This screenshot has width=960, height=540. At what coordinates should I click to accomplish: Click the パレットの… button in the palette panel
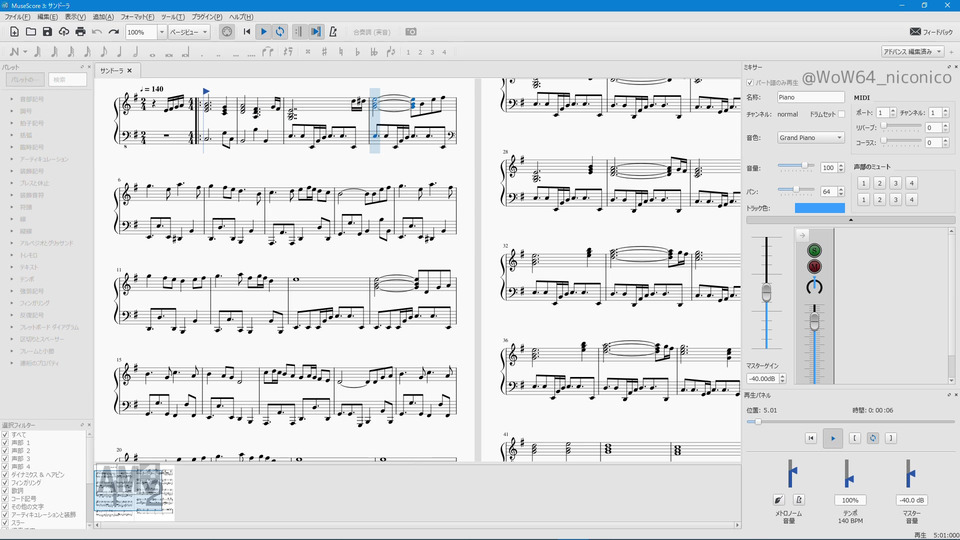pos(25,80)
